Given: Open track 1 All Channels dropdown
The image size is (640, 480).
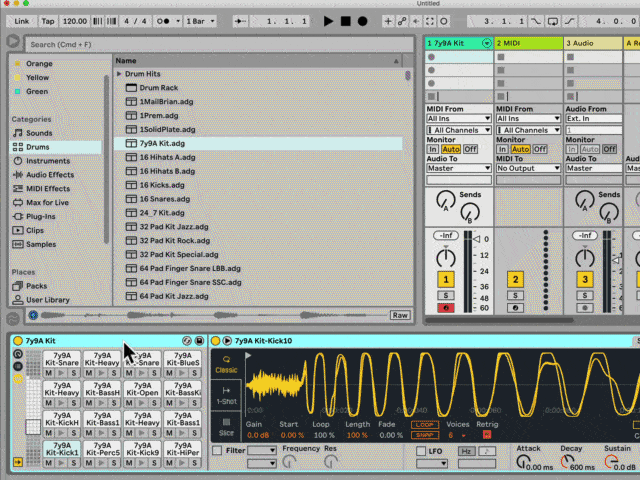Looking at the screenshot, I should tap(458, 130).
